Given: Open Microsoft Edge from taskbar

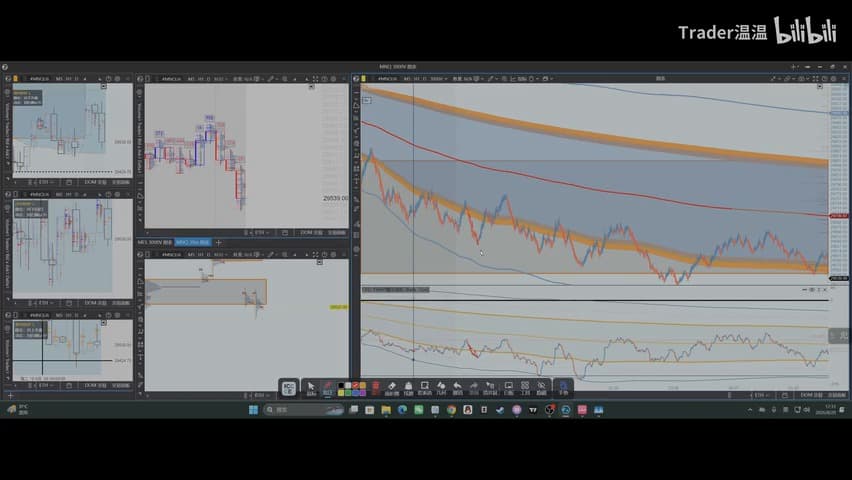Looking at the screenshot, I should tap(403, 409).
